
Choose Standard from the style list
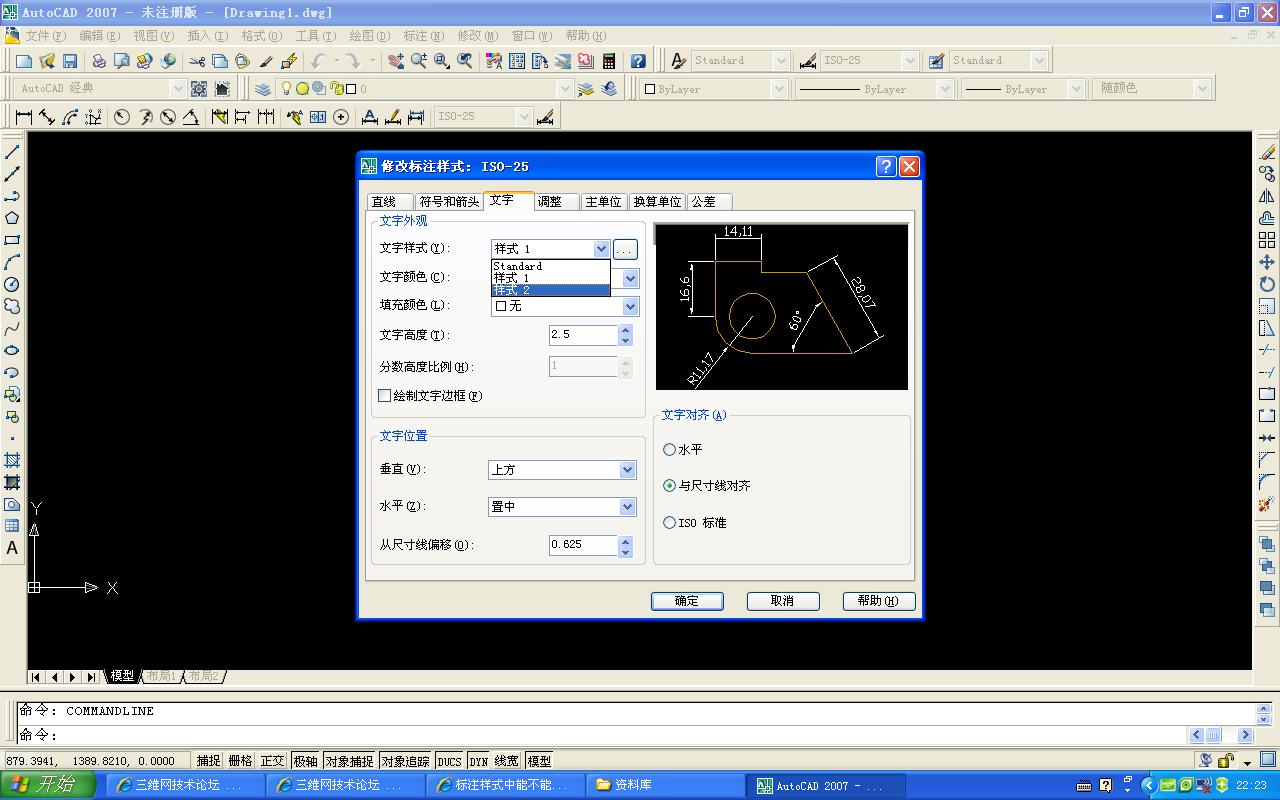(550, 267)
